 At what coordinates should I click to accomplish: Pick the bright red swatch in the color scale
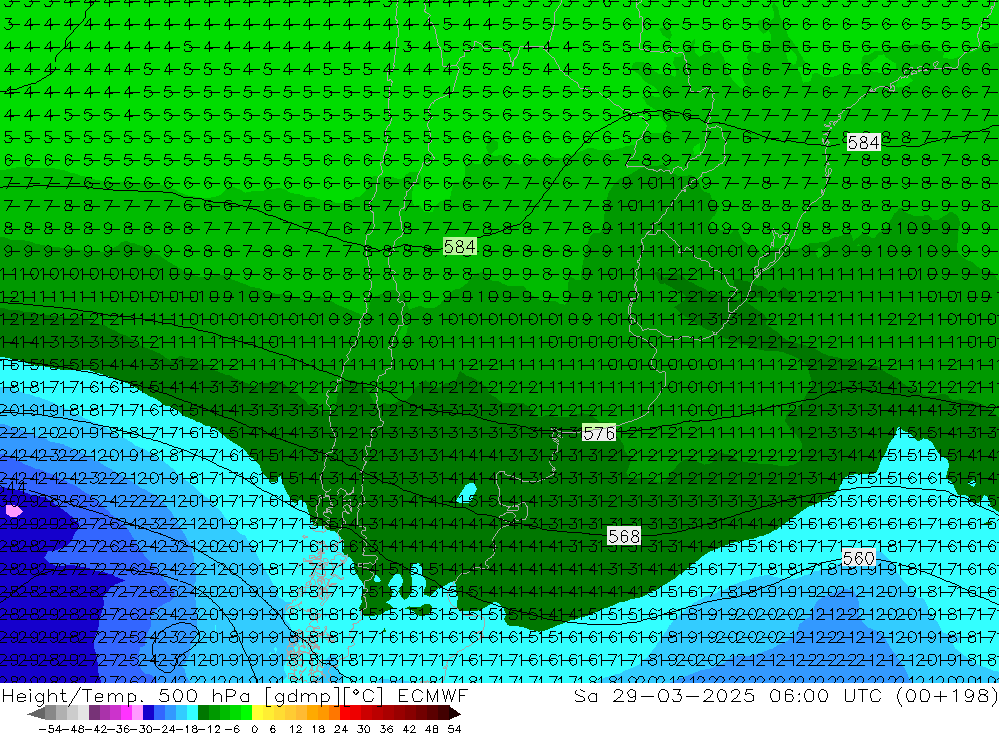(345, 714)
